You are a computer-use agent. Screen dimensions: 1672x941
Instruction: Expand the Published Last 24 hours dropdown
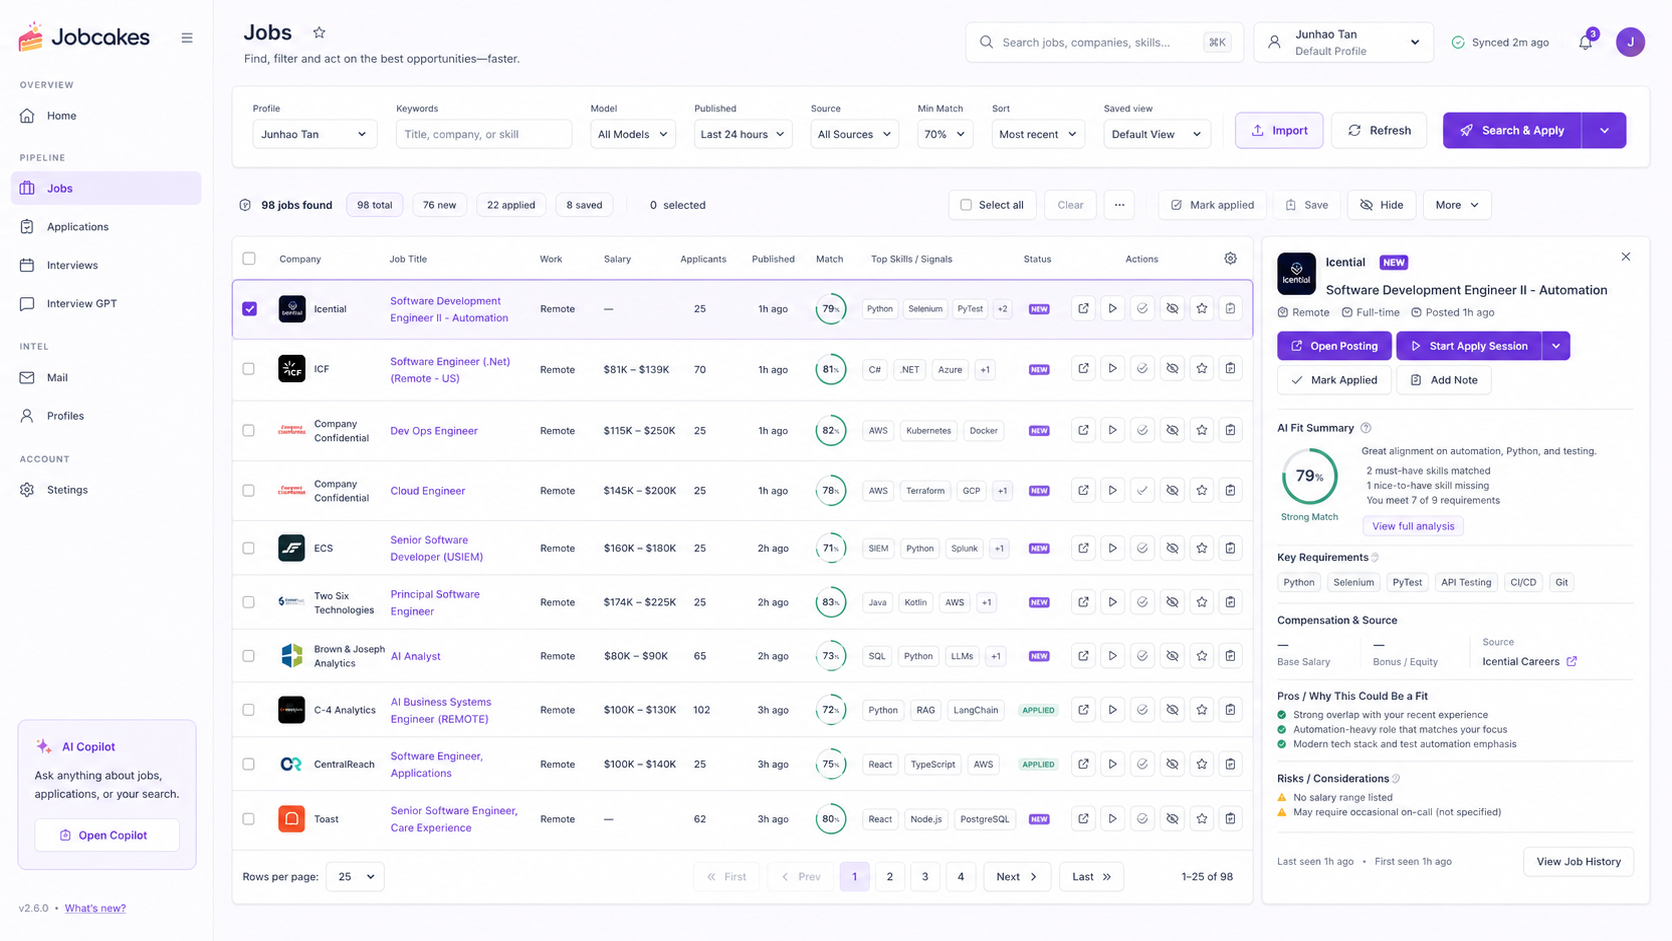pos(743,134)
